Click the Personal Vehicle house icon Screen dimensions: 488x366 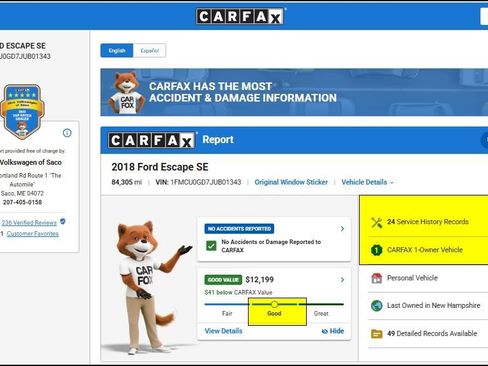(x=377, y=278)
